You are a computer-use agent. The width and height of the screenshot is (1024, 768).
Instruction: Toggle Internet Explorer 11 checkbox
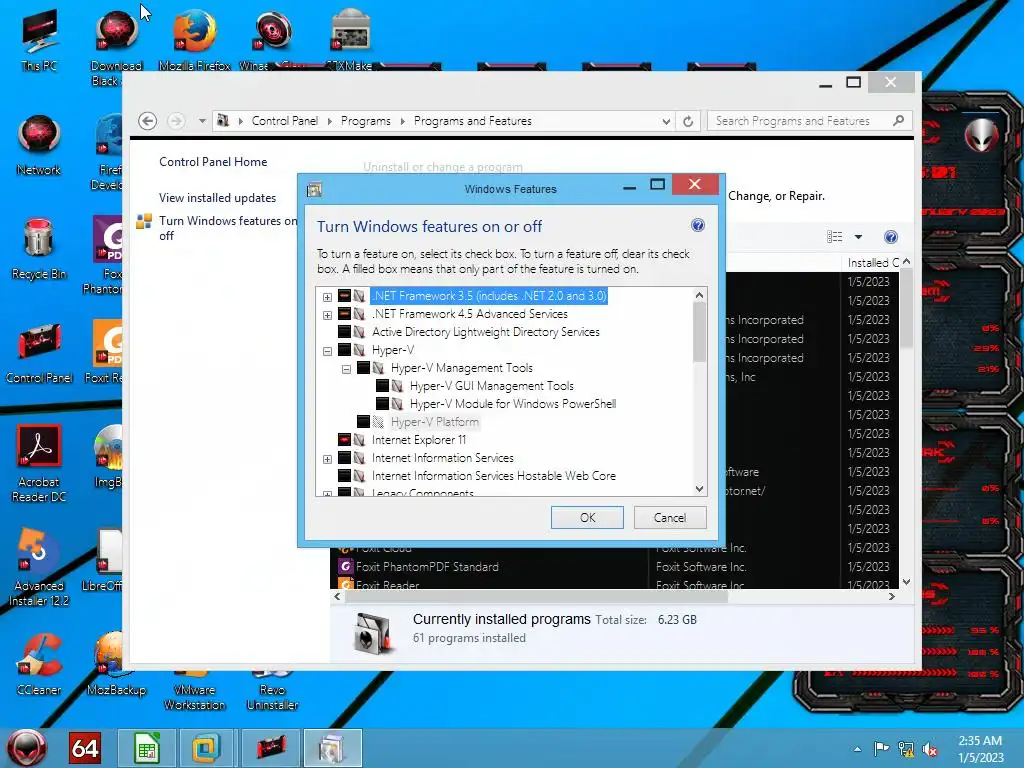click(344, 440)
